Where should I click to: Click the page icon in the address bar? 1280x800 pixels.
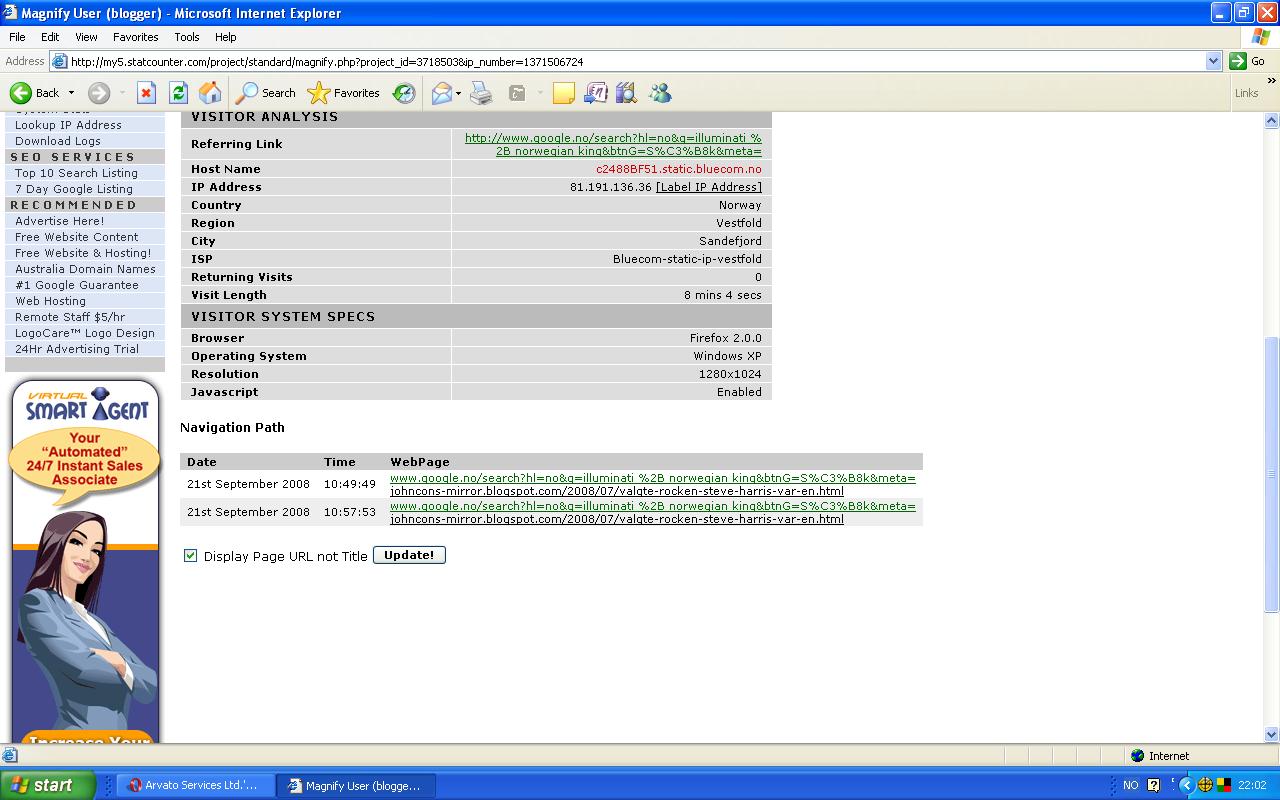point(60,61)
